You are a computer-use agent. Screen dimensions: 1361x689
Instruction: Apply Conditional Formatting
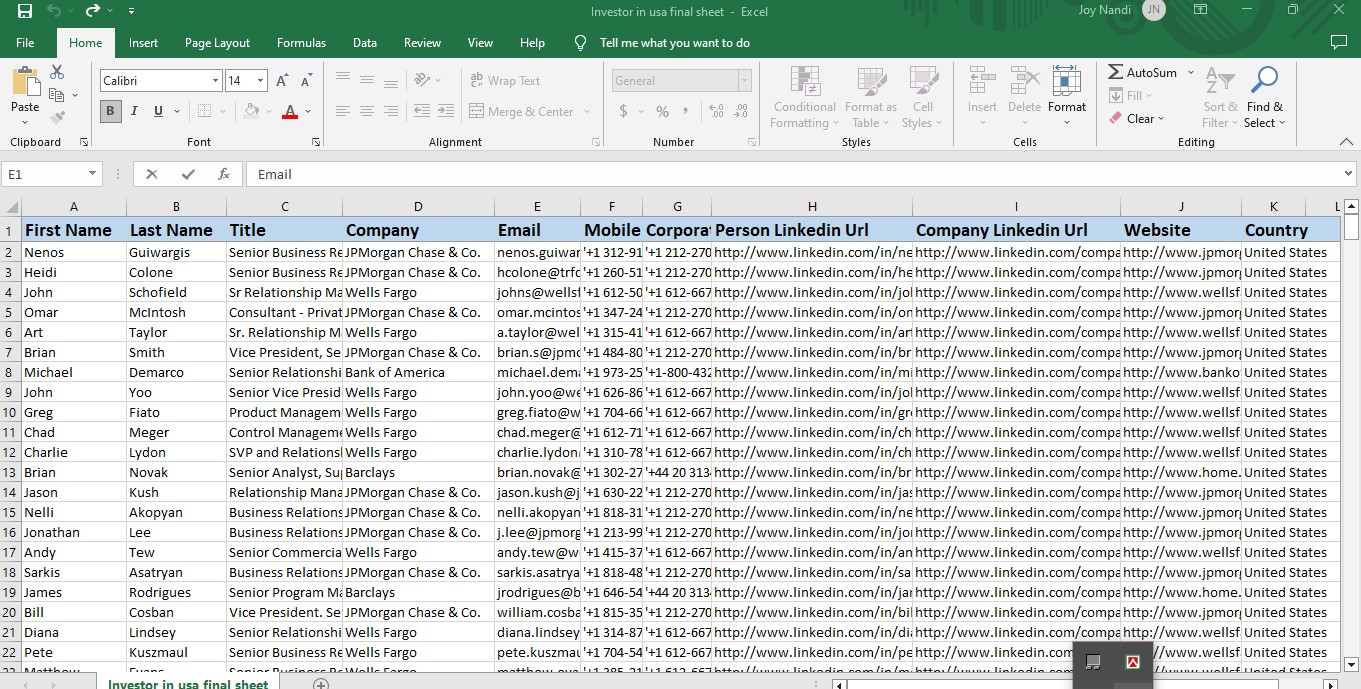(x=803, y=100)
